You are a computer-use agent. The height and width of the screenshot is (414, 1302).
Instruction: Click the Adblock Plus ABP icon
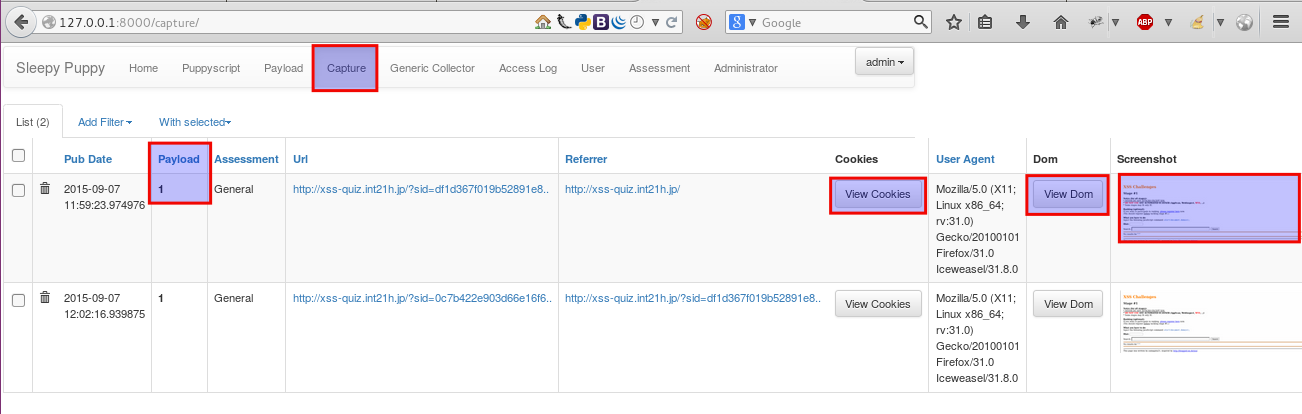(x=1145, y=22)
